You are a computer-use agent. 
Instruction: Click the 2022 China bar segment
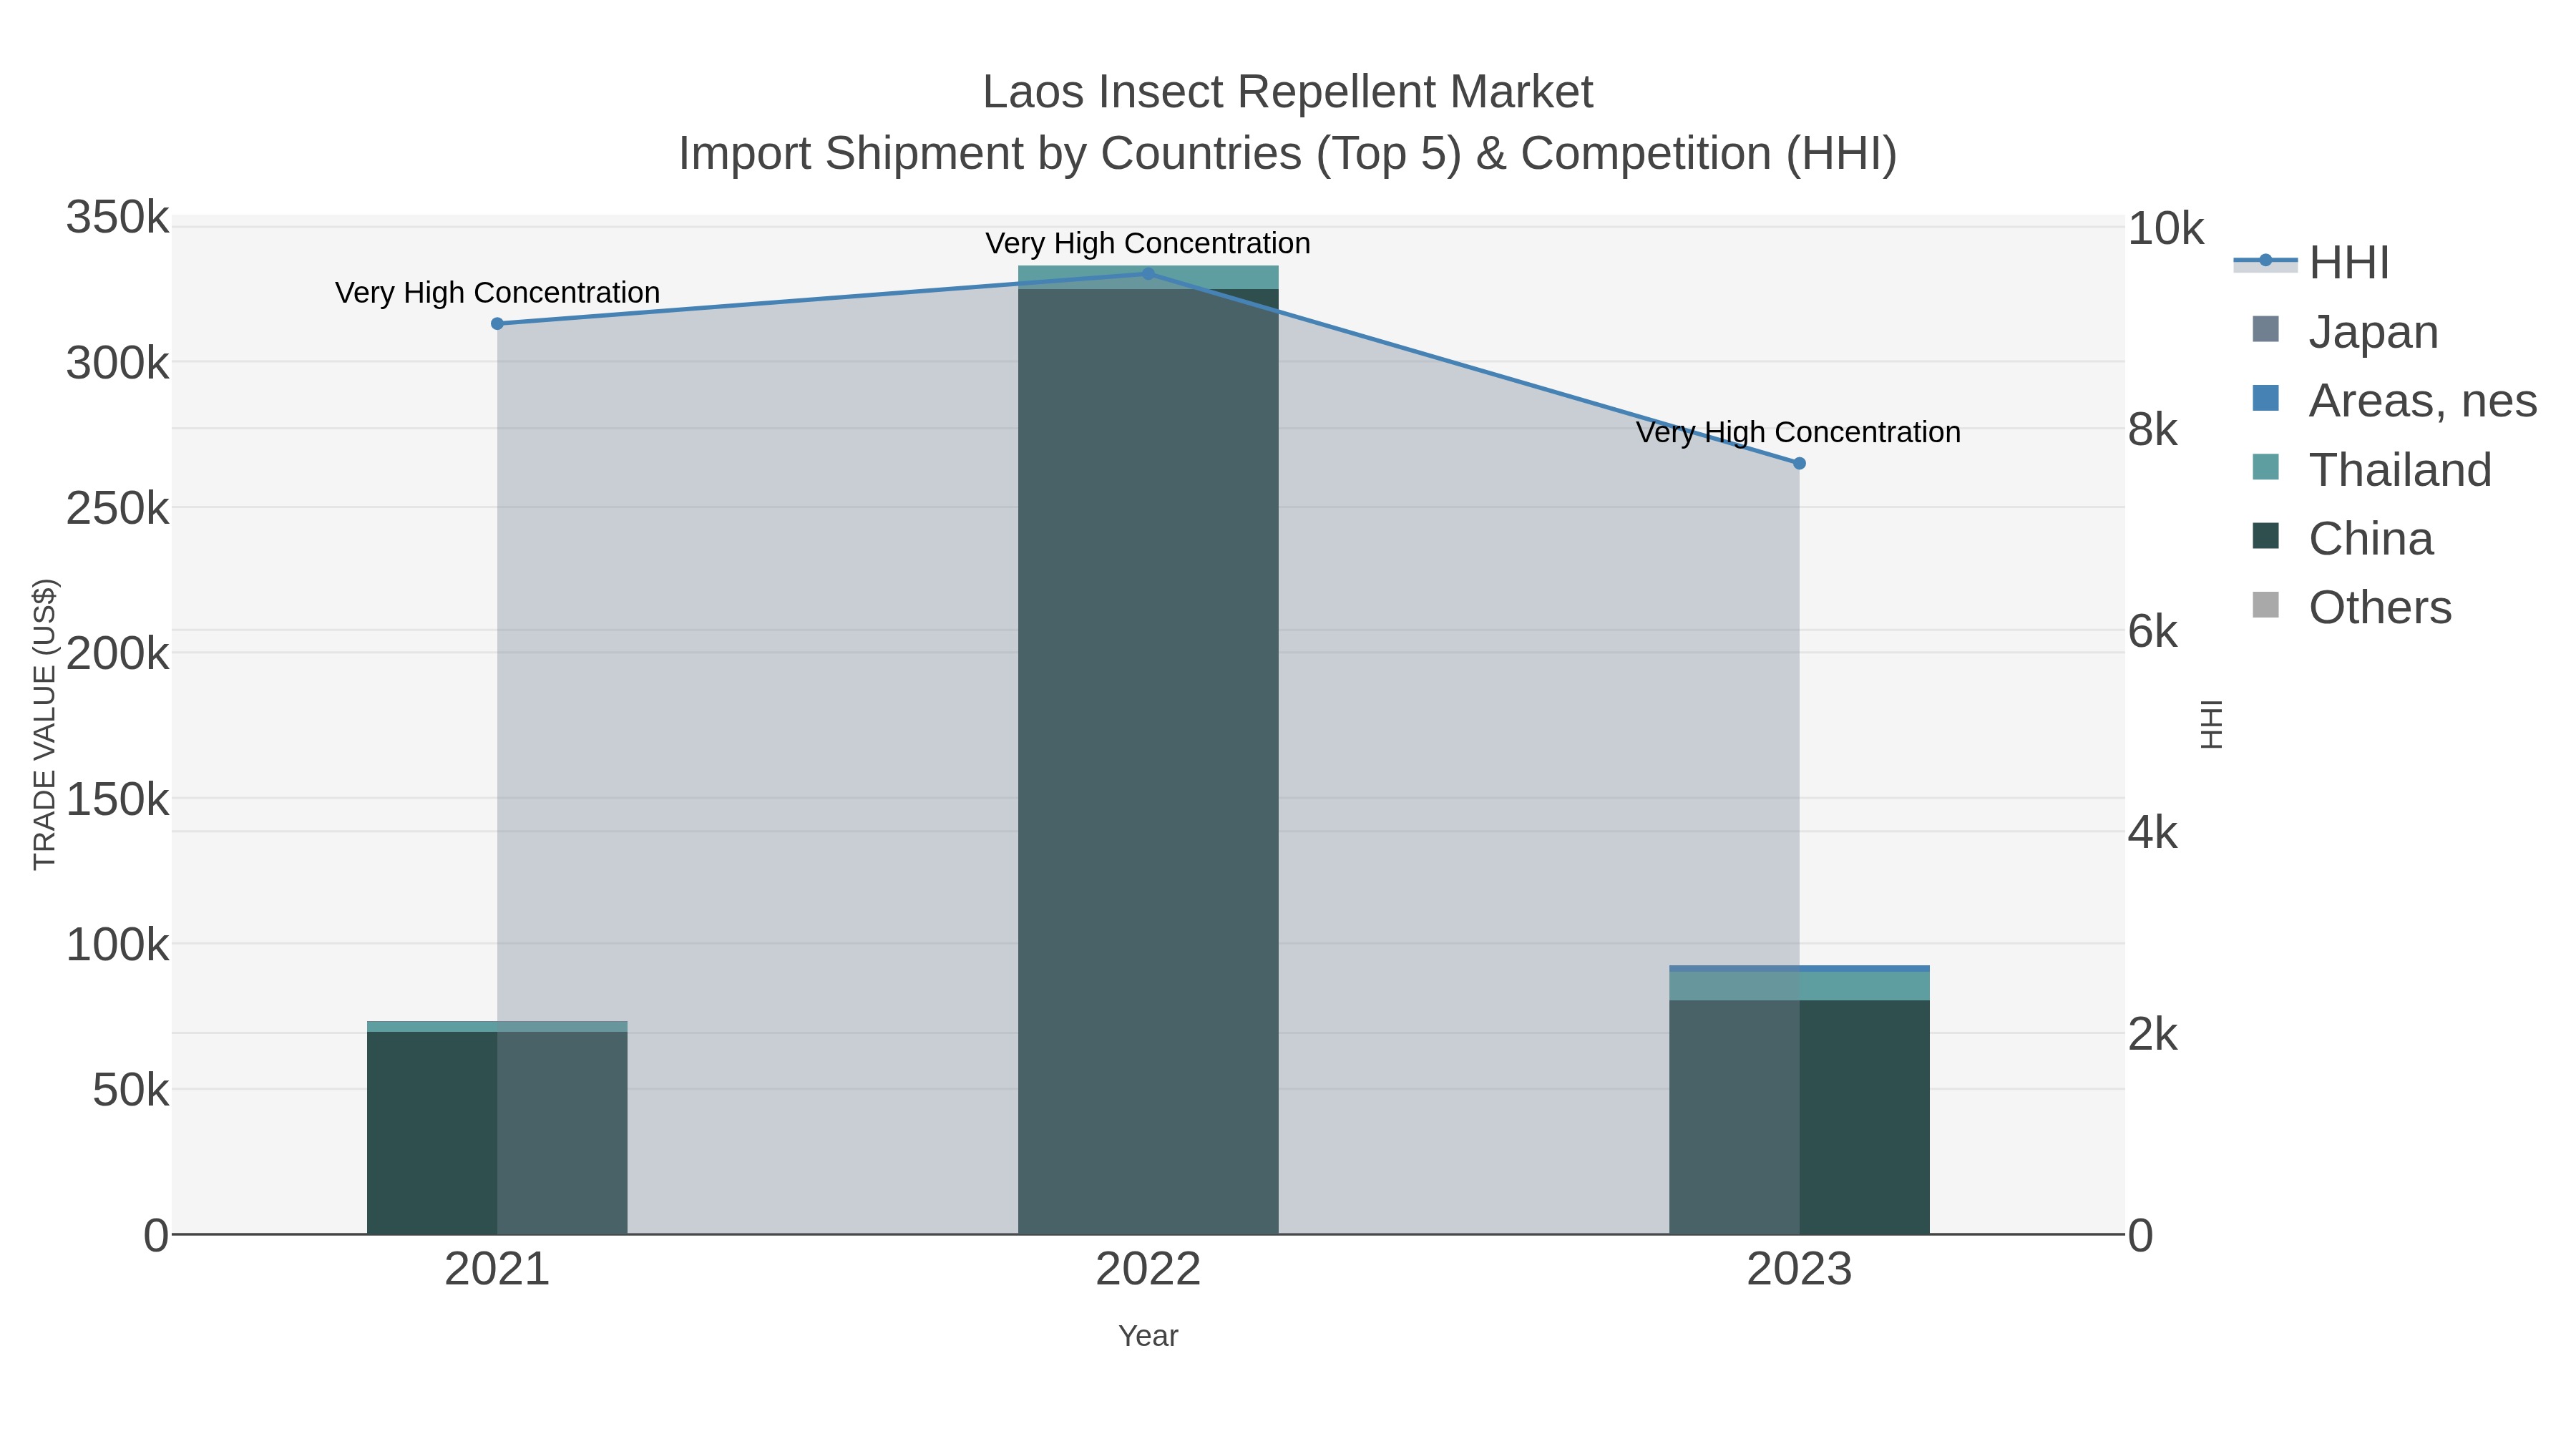point(1148,761)
